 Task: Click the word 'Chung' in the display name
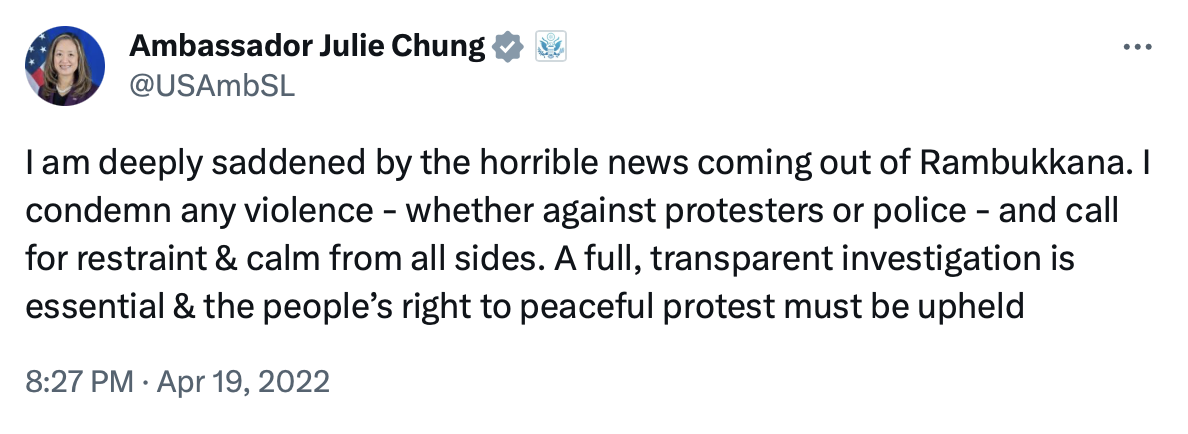pyautogui.click(x=438, y=48)
